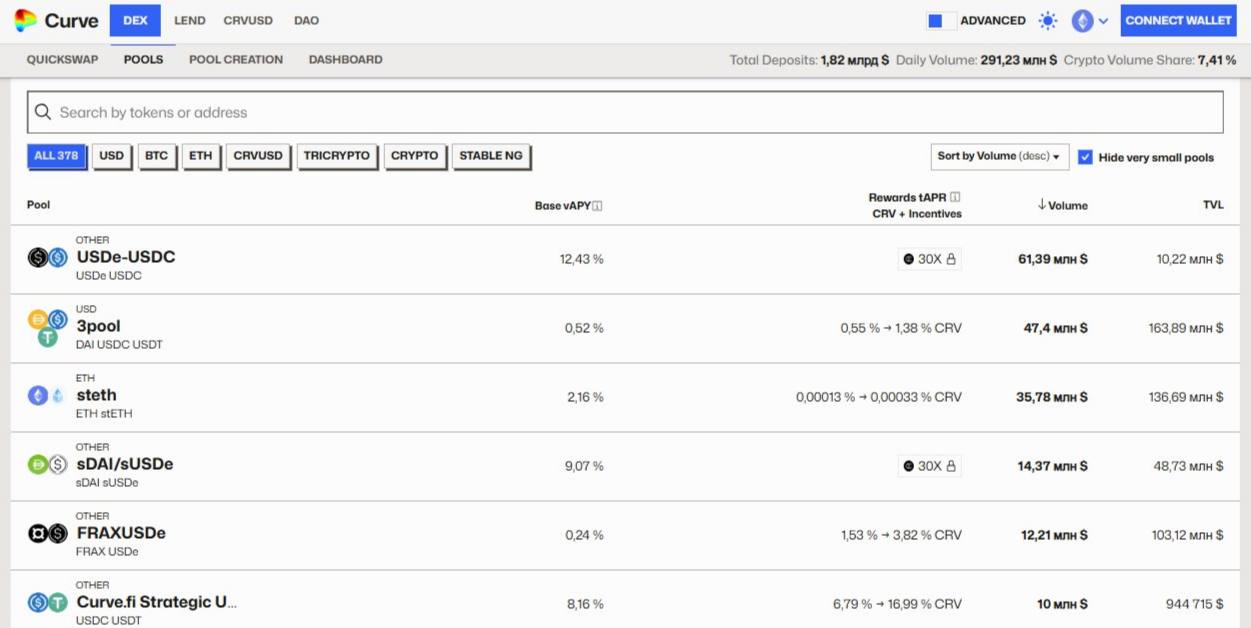Click the steth pool token icons

point(47,396)
